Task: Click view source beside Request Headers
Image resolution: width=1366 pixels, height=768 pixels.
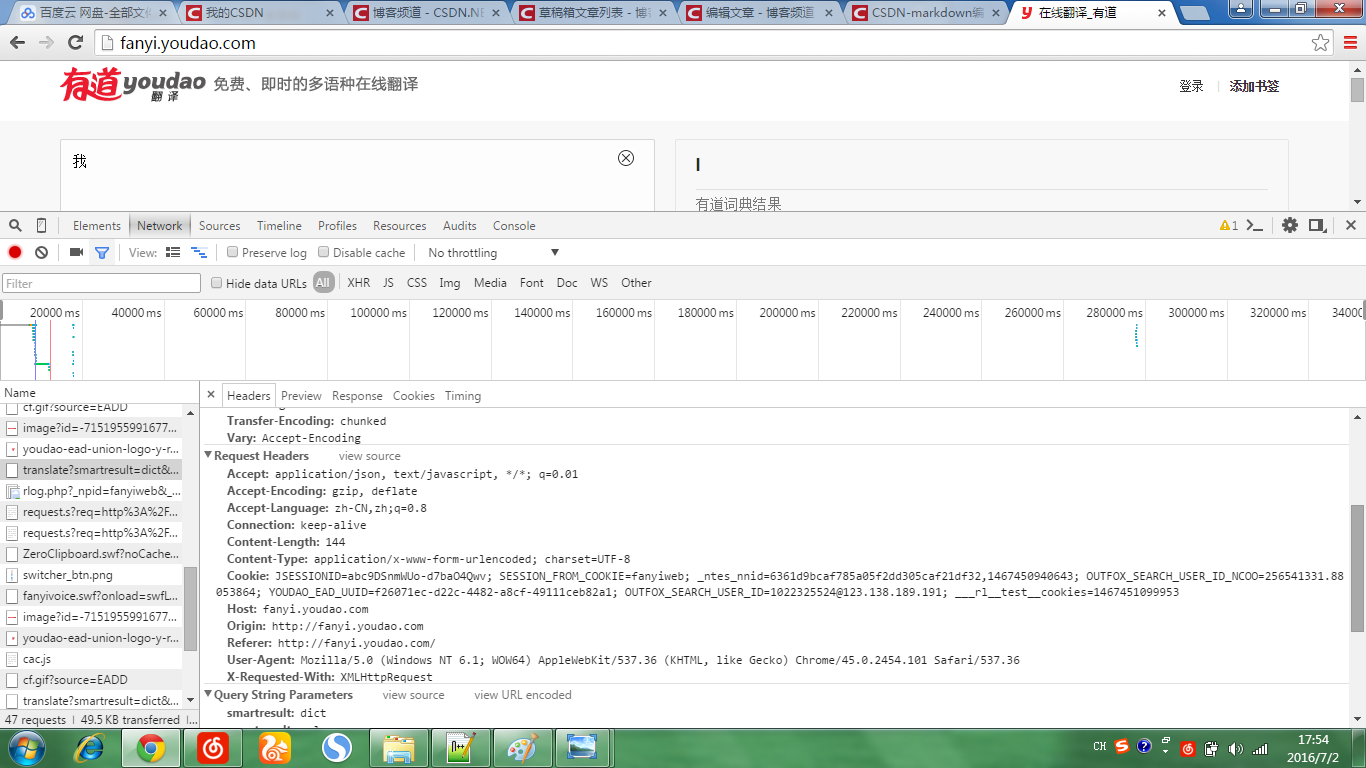Action: point(369,456)
